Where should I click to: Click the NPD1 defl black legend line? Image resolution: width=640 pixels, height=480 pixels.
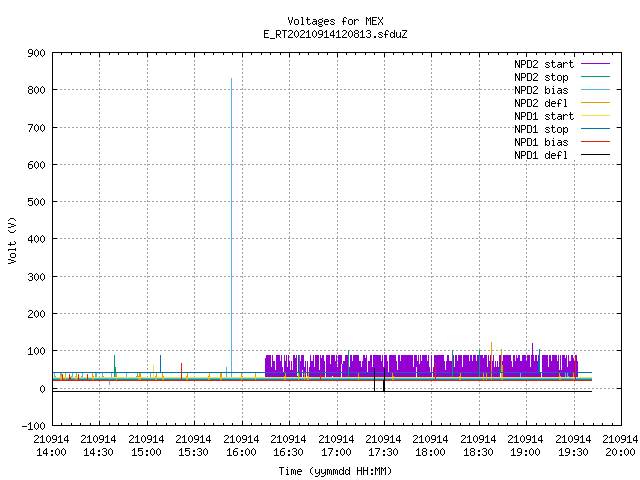(595, 155)
